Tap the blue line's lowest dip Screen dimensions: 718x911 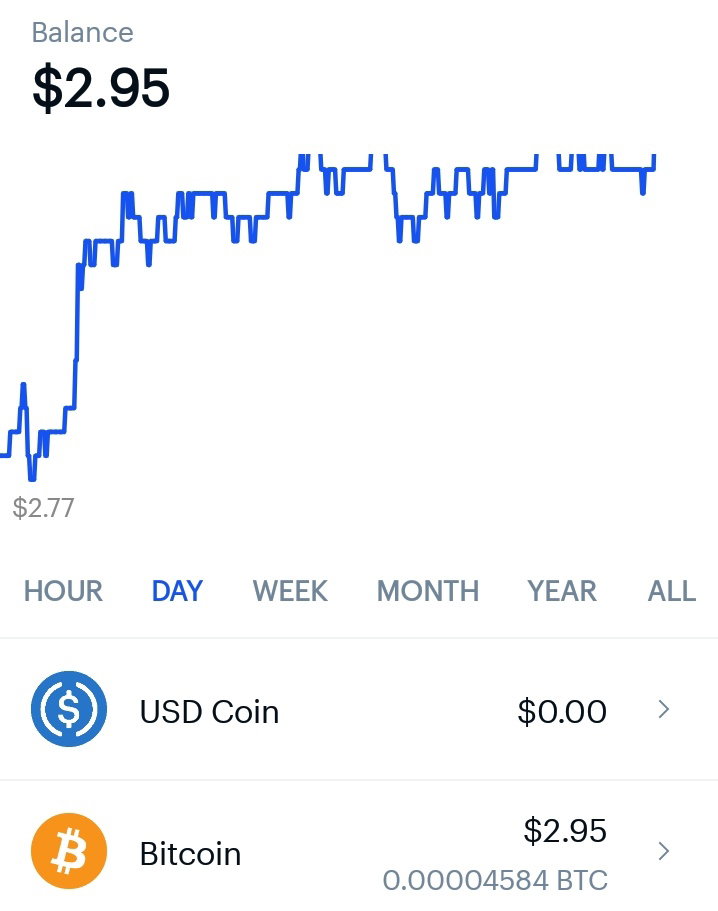pos(32,476)
